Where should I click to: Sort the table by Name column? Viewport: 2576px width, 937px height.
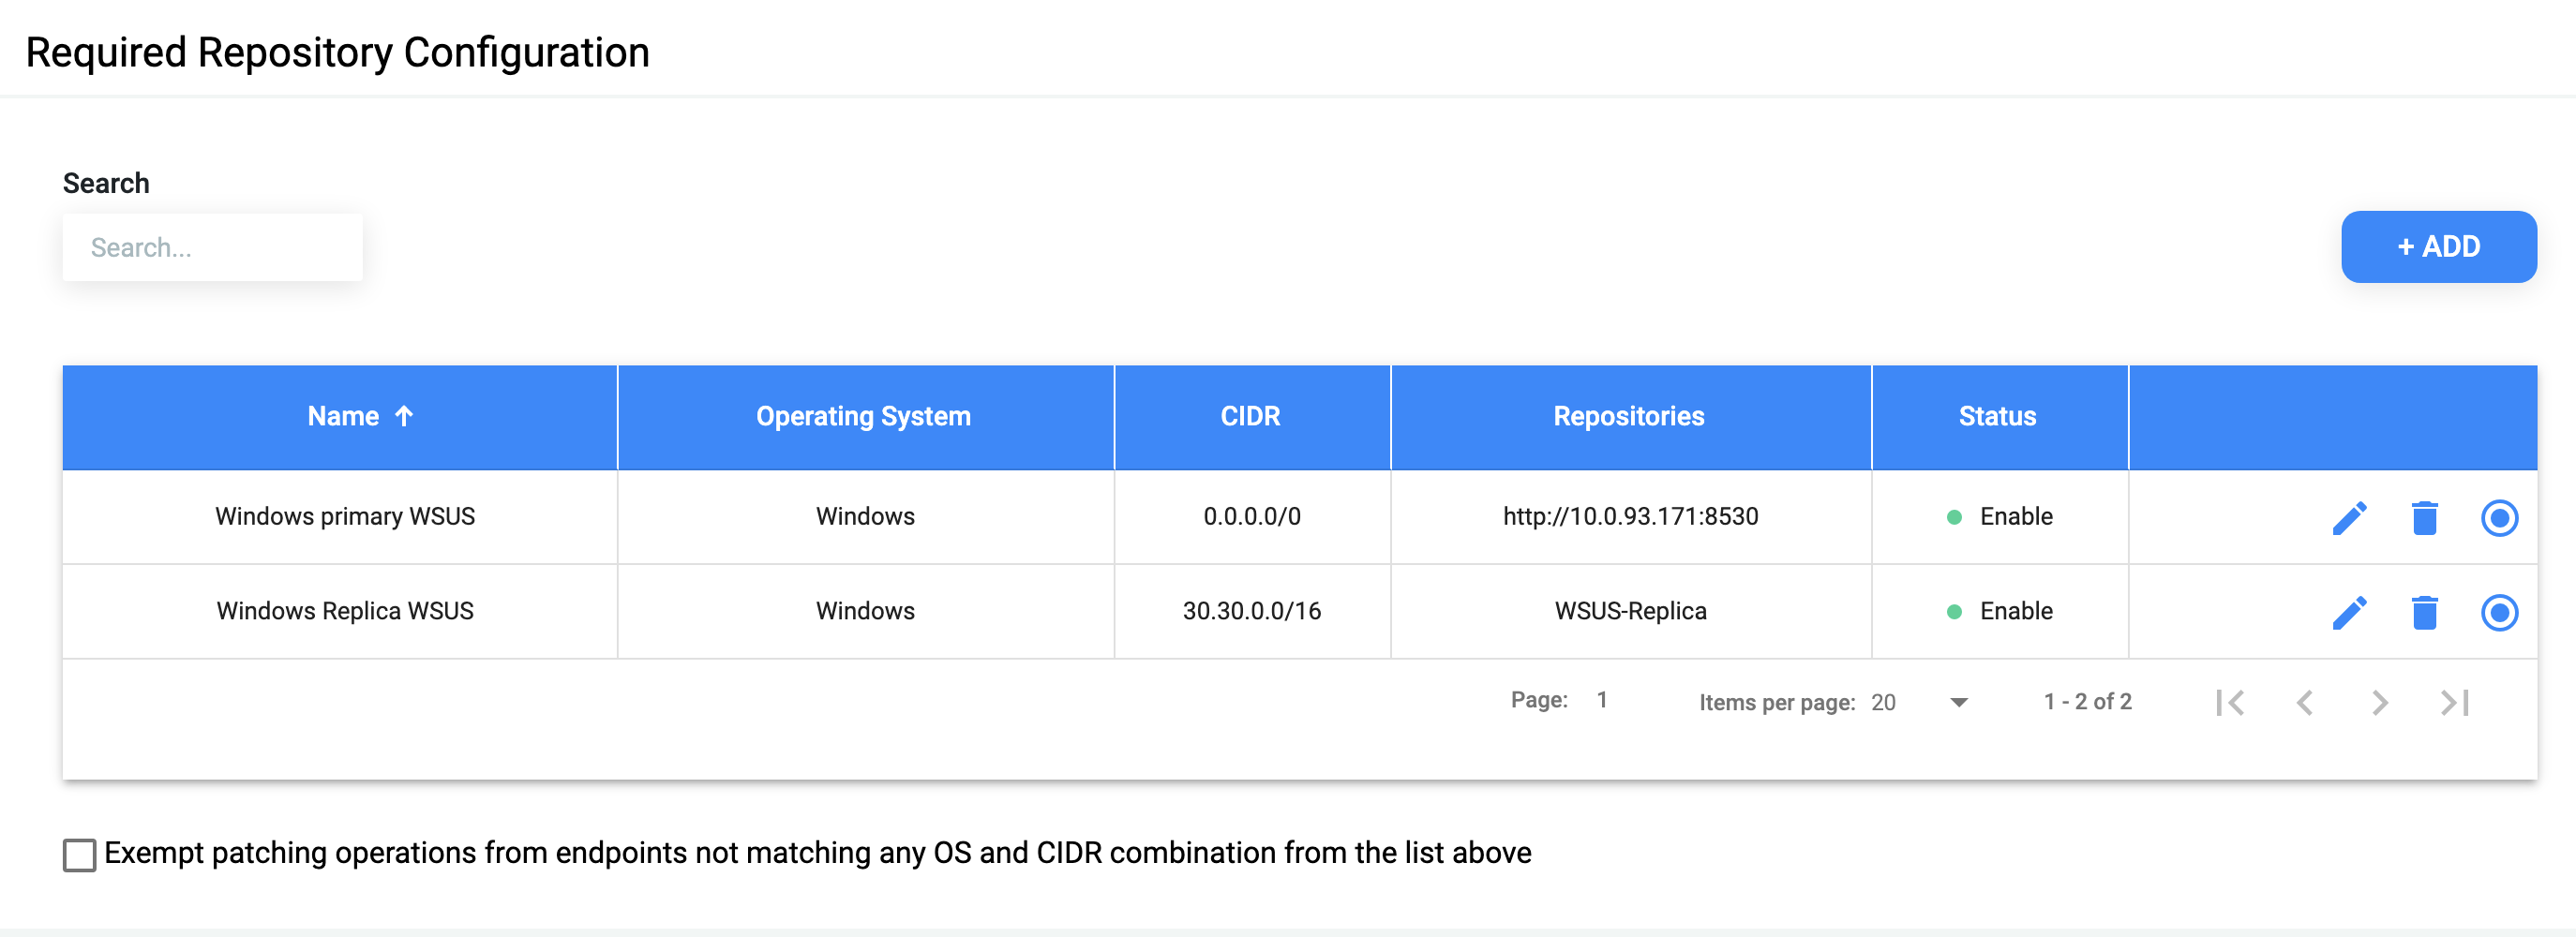pyautogui.click(x=360, y=416)
